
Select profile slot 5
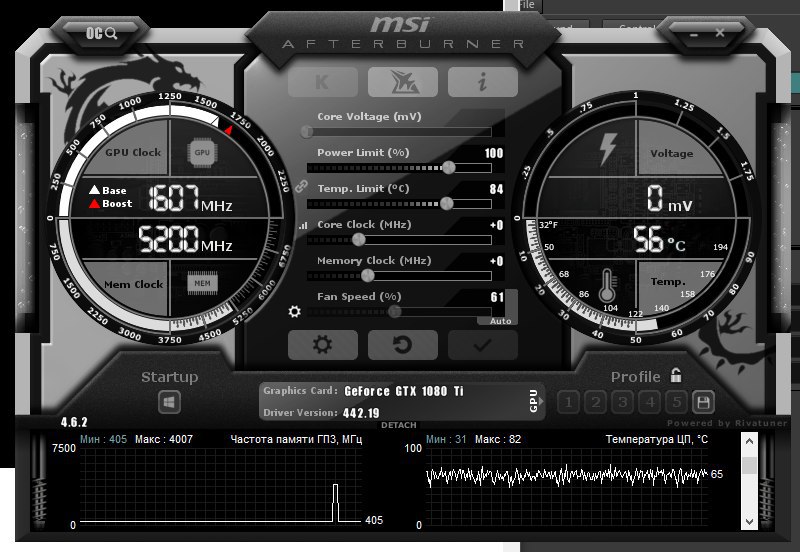click(x=676, y=402)
